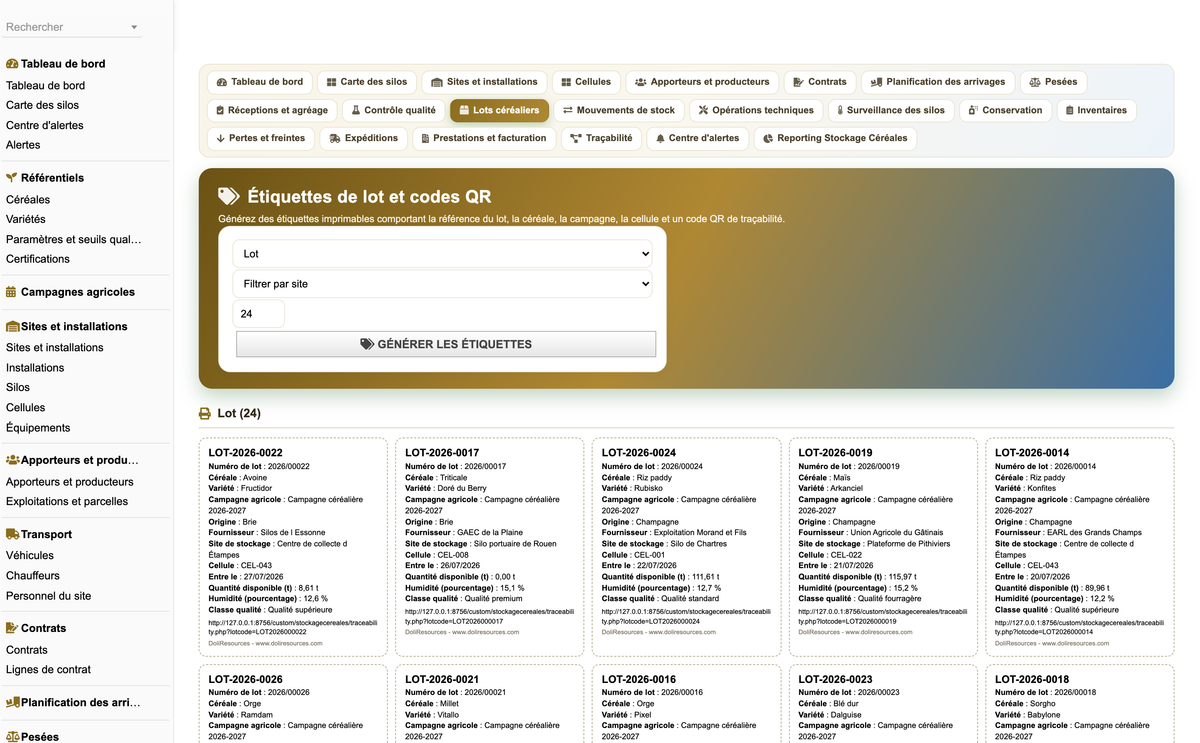Open Céréales in sidebar

[x=28, y=199]
